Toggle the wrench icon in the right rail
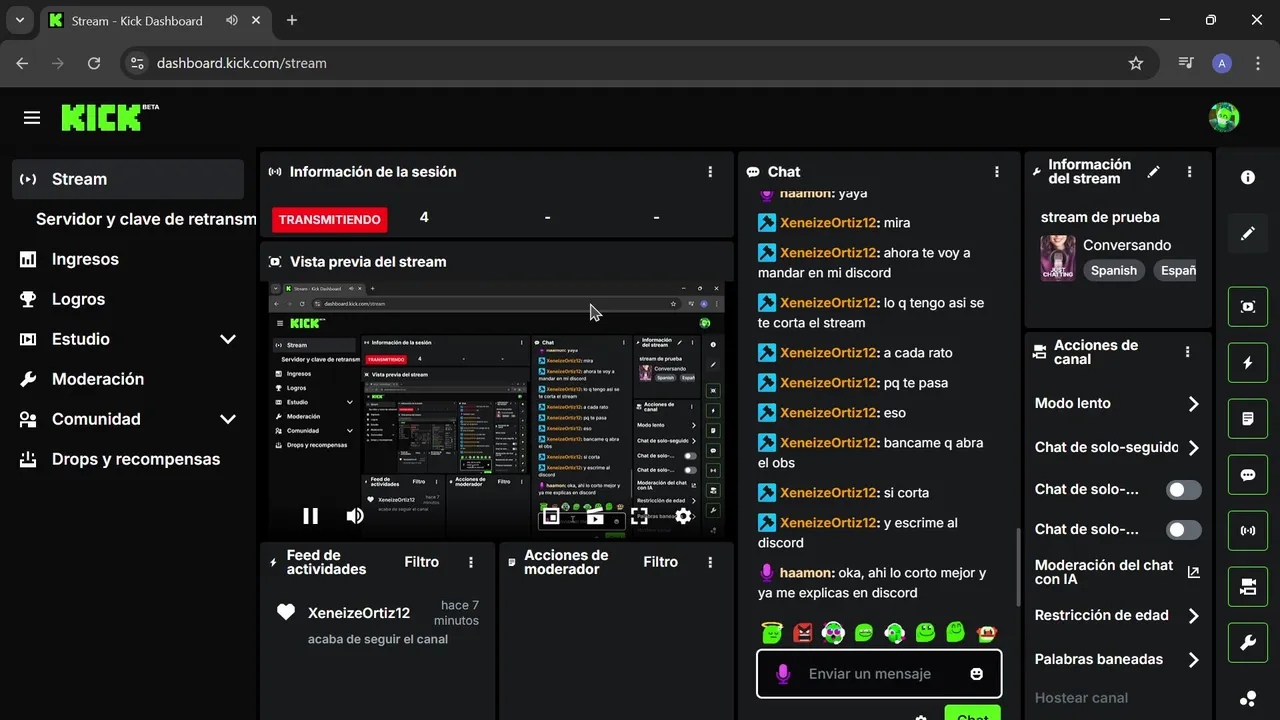The width and height of the screenshot is (1280, 720). (x=1248, y=643)
